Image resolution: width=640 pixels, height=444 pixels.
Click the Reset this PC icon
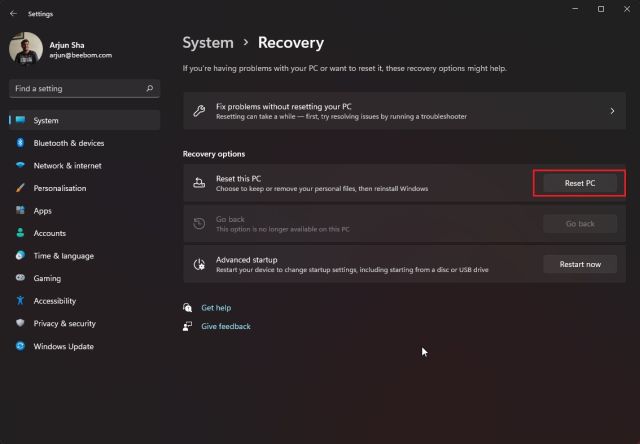[x=199, y=183]
